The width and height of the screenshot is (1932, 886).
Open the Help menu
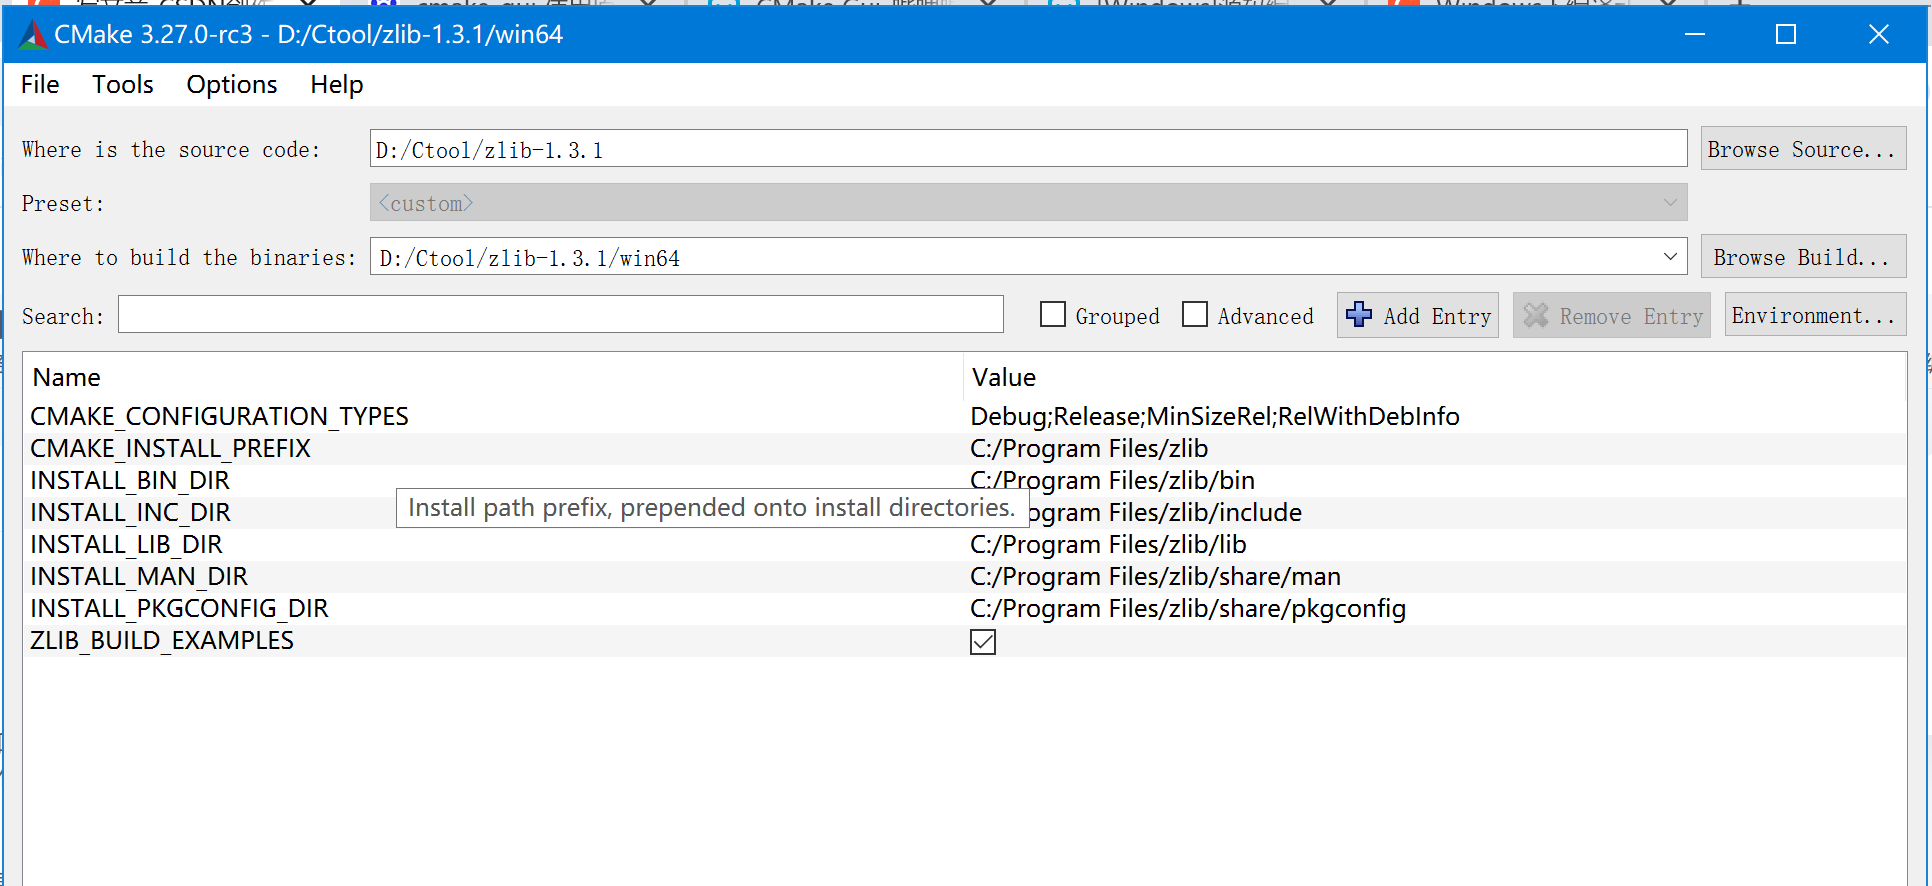coord(337,85)
